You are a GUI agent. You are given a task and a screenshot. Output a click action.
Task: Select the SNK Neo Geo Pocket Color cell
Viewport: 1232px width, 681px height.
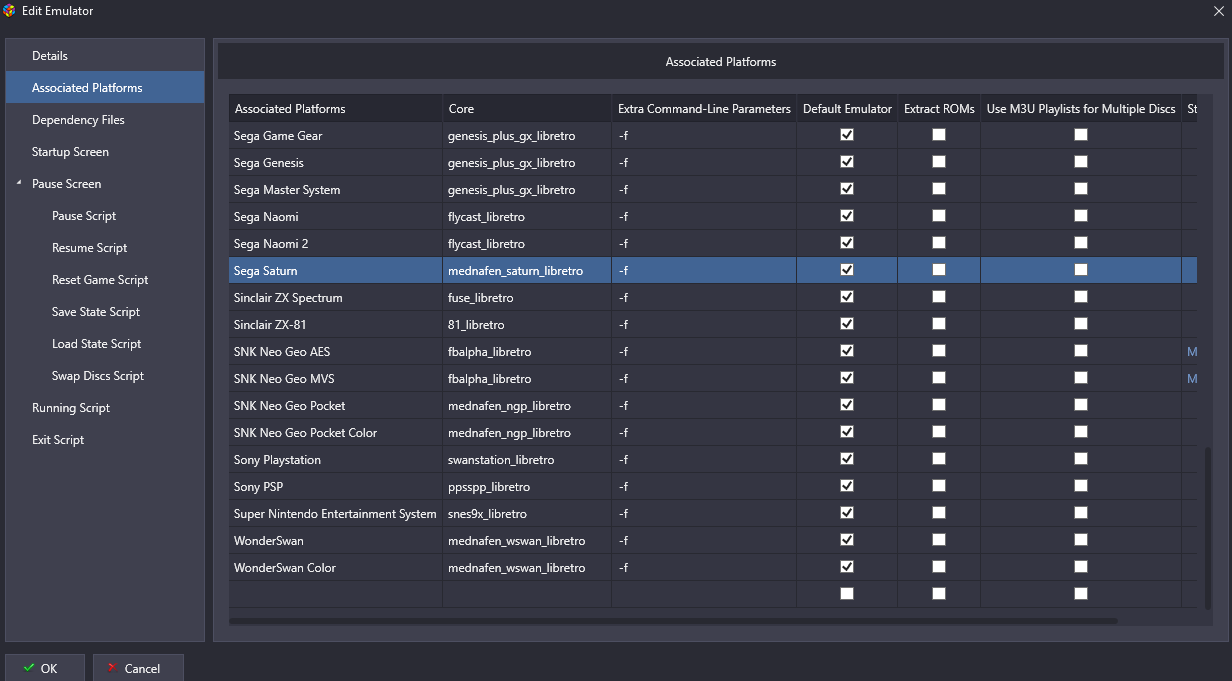point(335,432)
